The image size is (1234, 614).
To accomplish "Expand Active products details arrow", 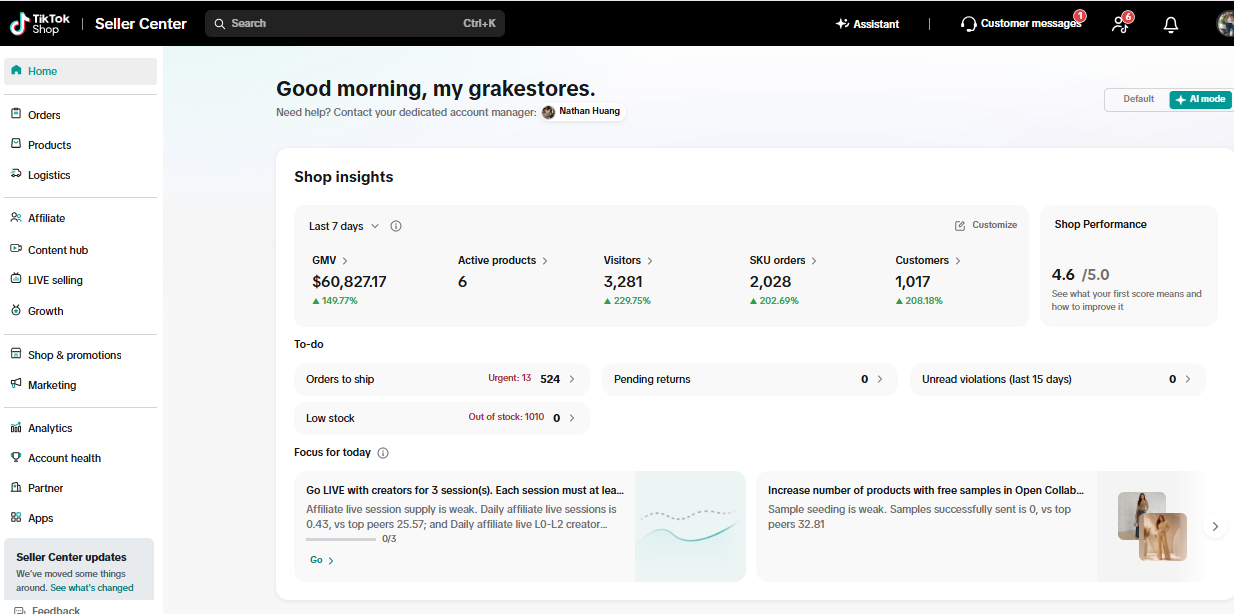I will tap(545, 261).
